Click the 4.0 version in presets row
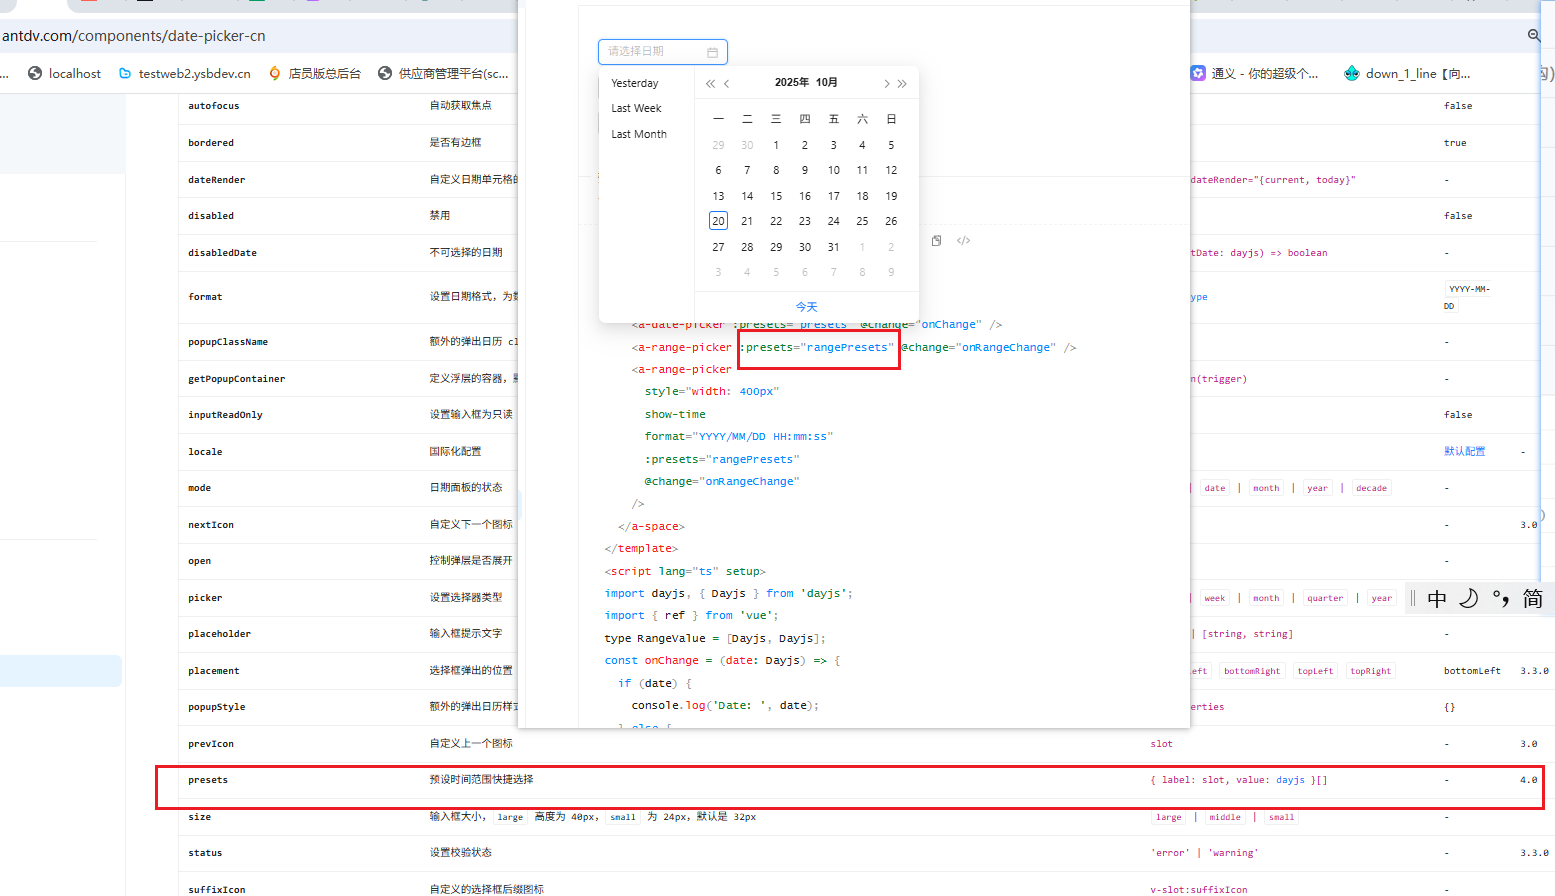 1529,780
